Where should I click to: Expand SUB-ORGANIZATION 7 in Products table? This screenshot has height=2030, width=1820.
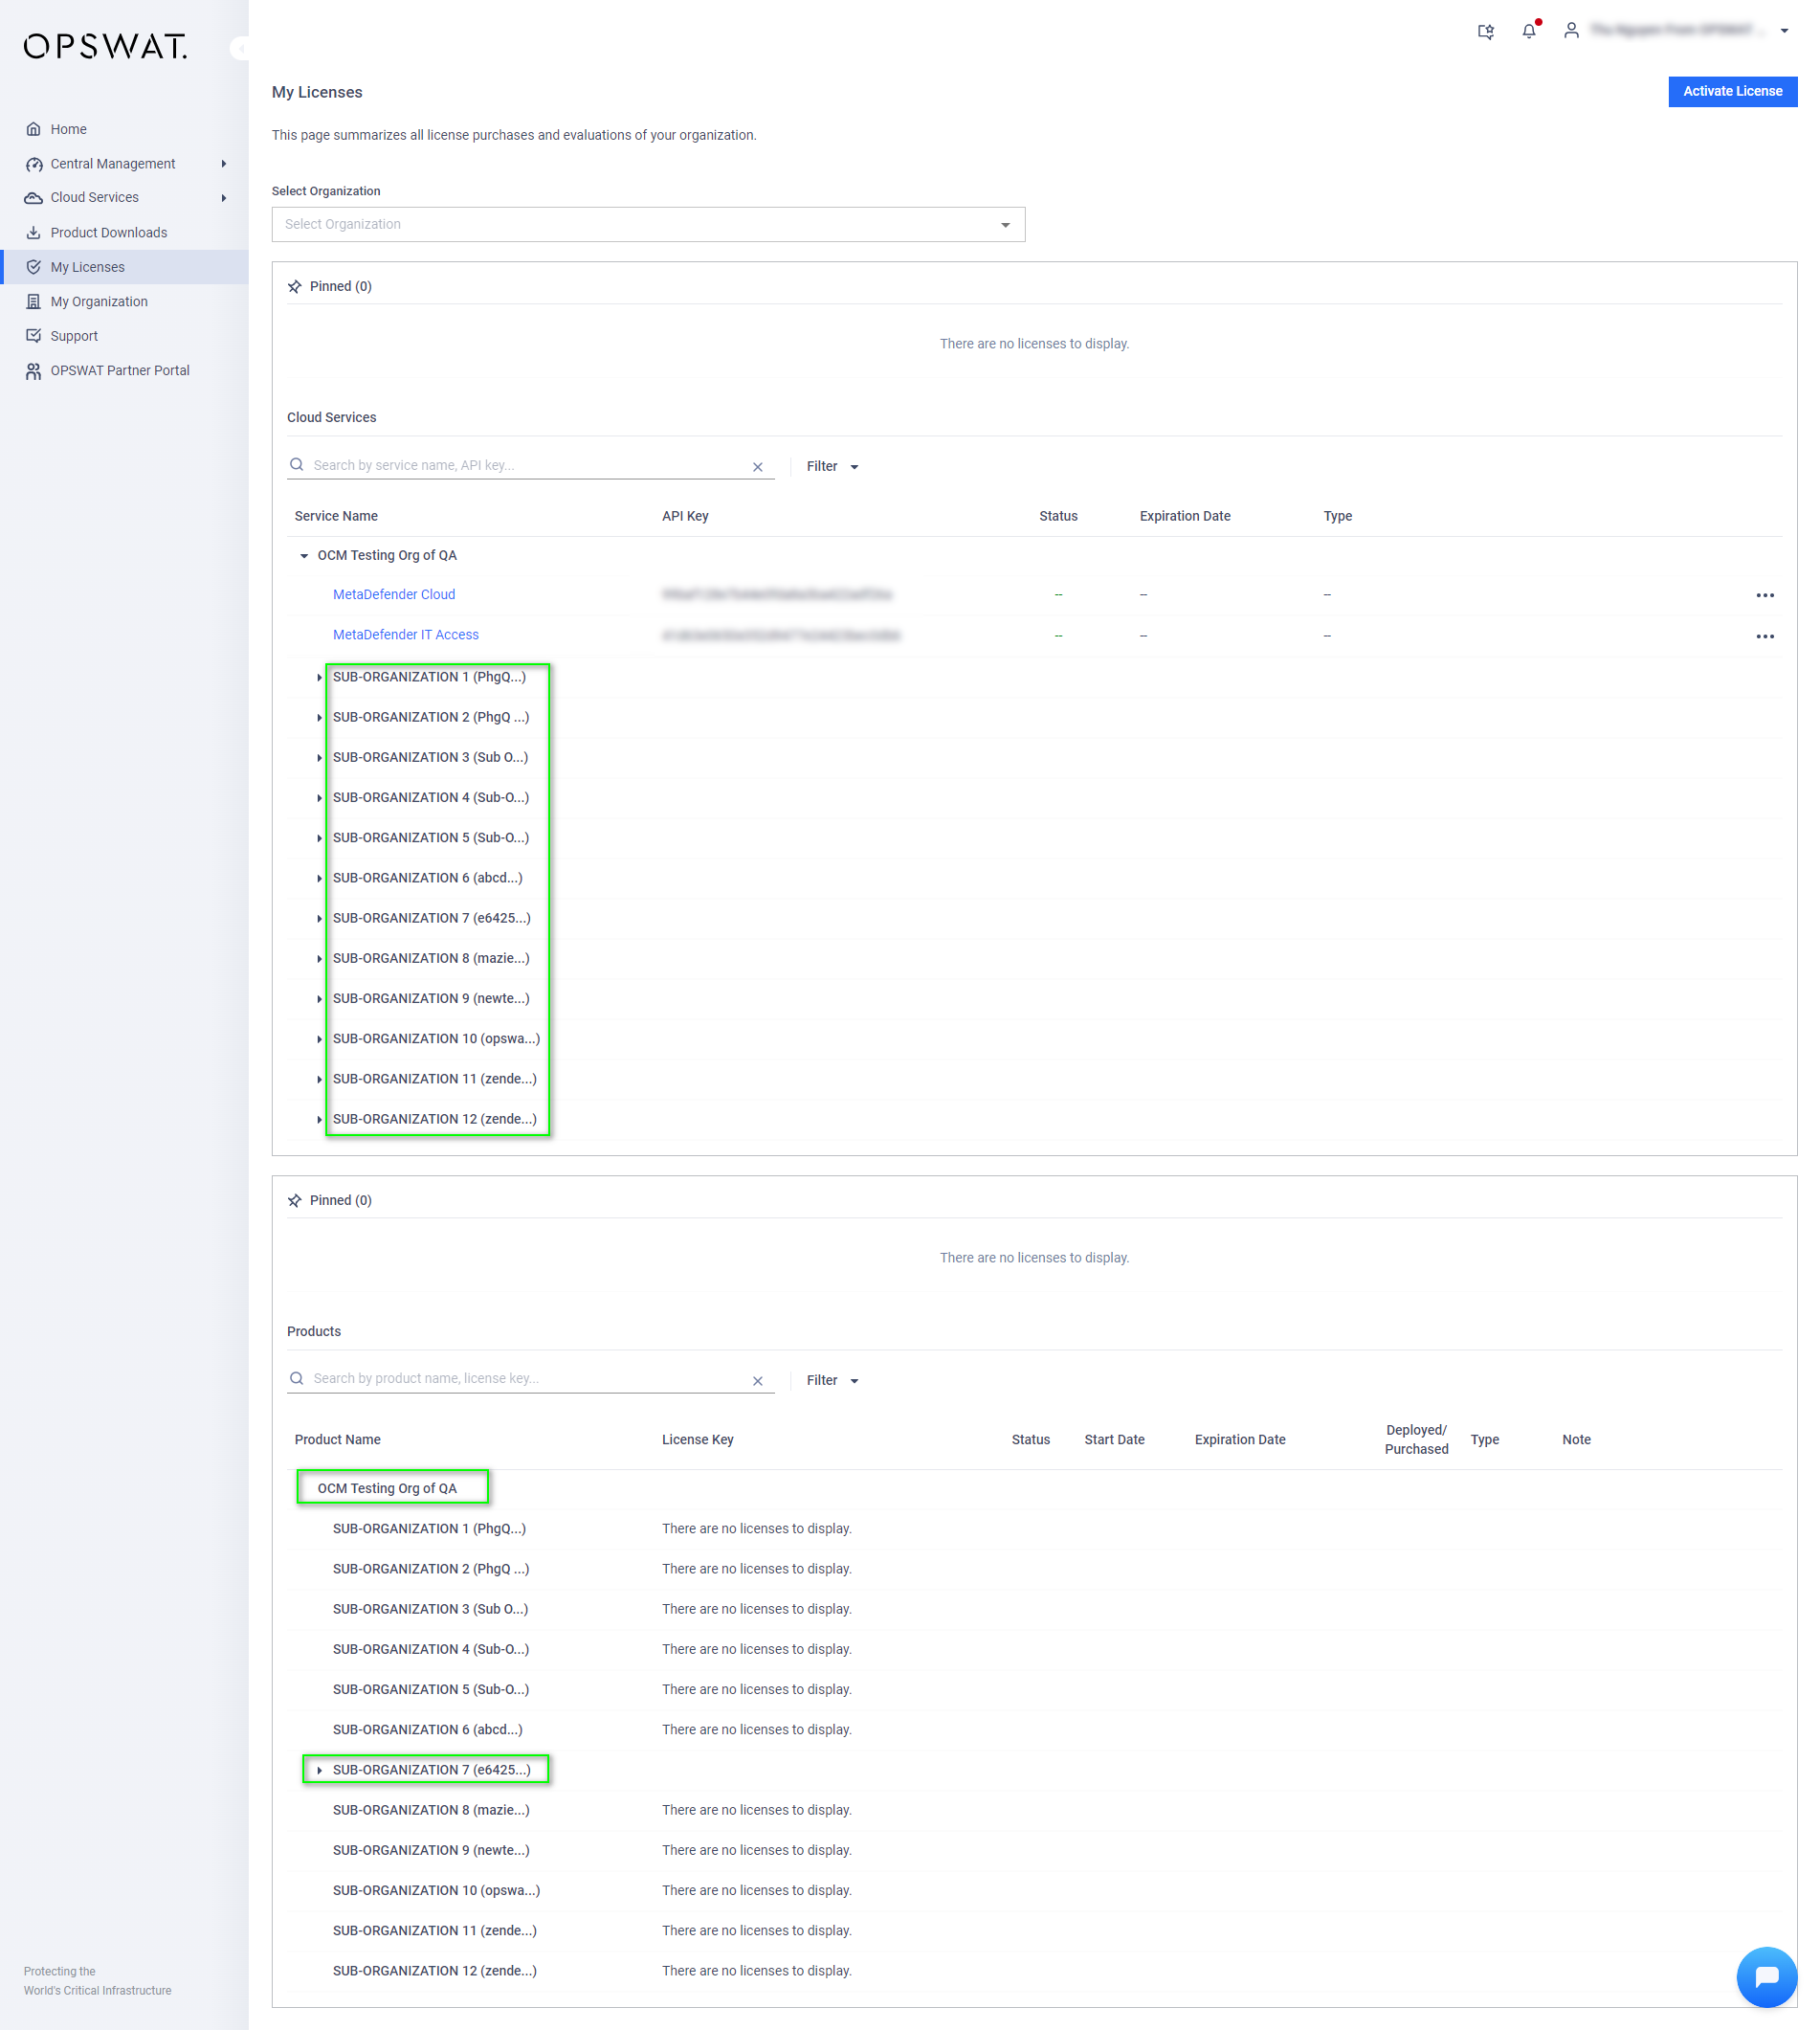coord(319,1771)
